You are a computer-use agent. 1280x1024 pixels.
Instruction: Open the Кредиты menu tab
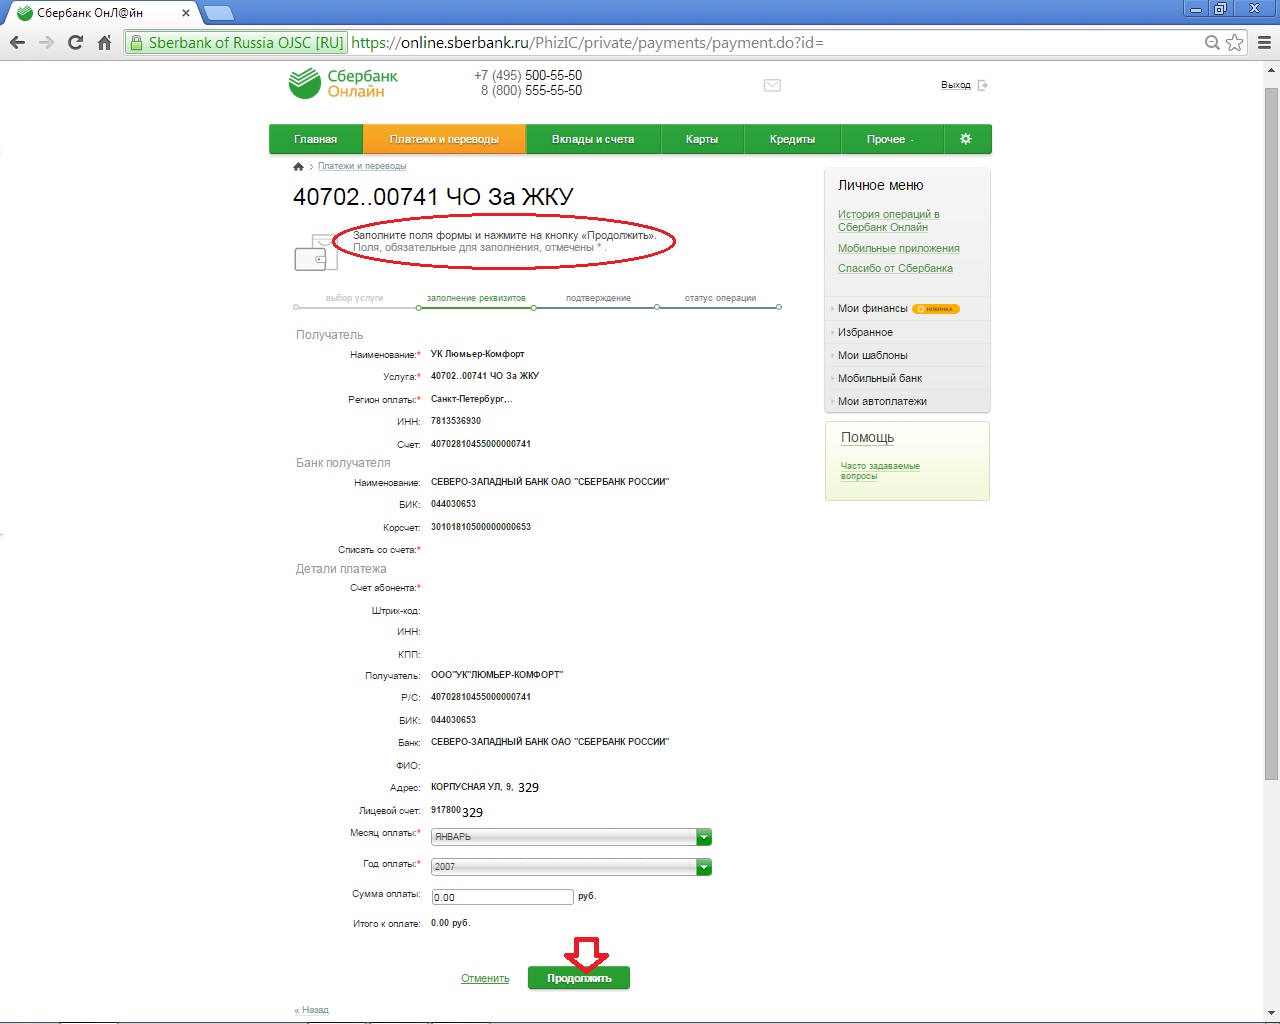[x=792, y=139]
